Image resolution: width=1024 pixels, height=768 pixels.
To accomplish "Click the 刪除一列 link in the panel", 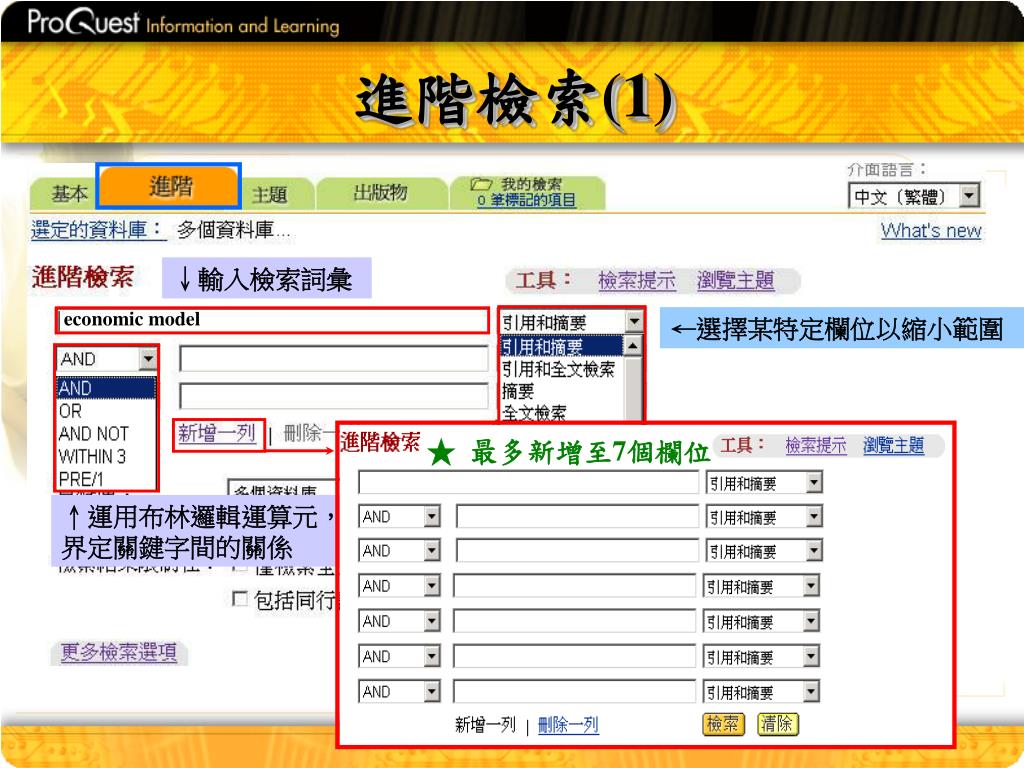I will click(x=568, y=725).
